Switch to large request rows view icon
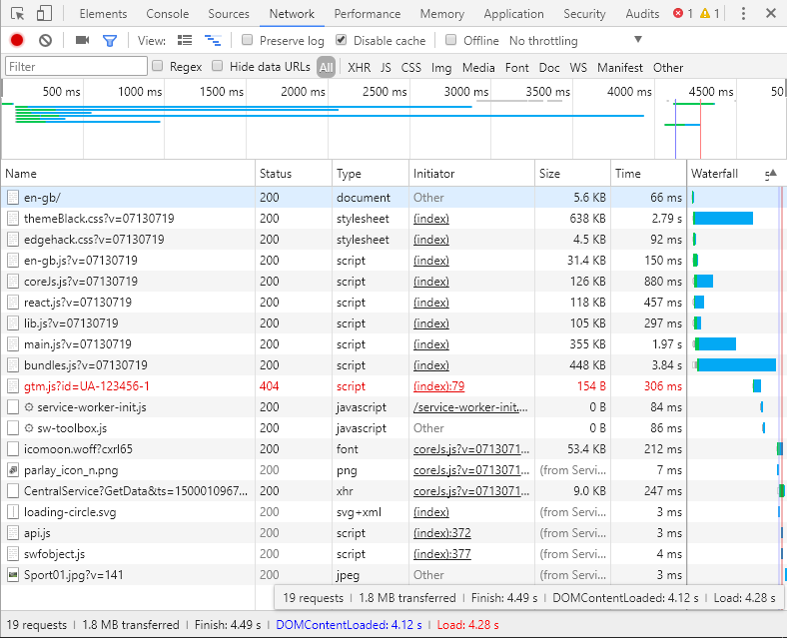787x638 pixels. 184,40
